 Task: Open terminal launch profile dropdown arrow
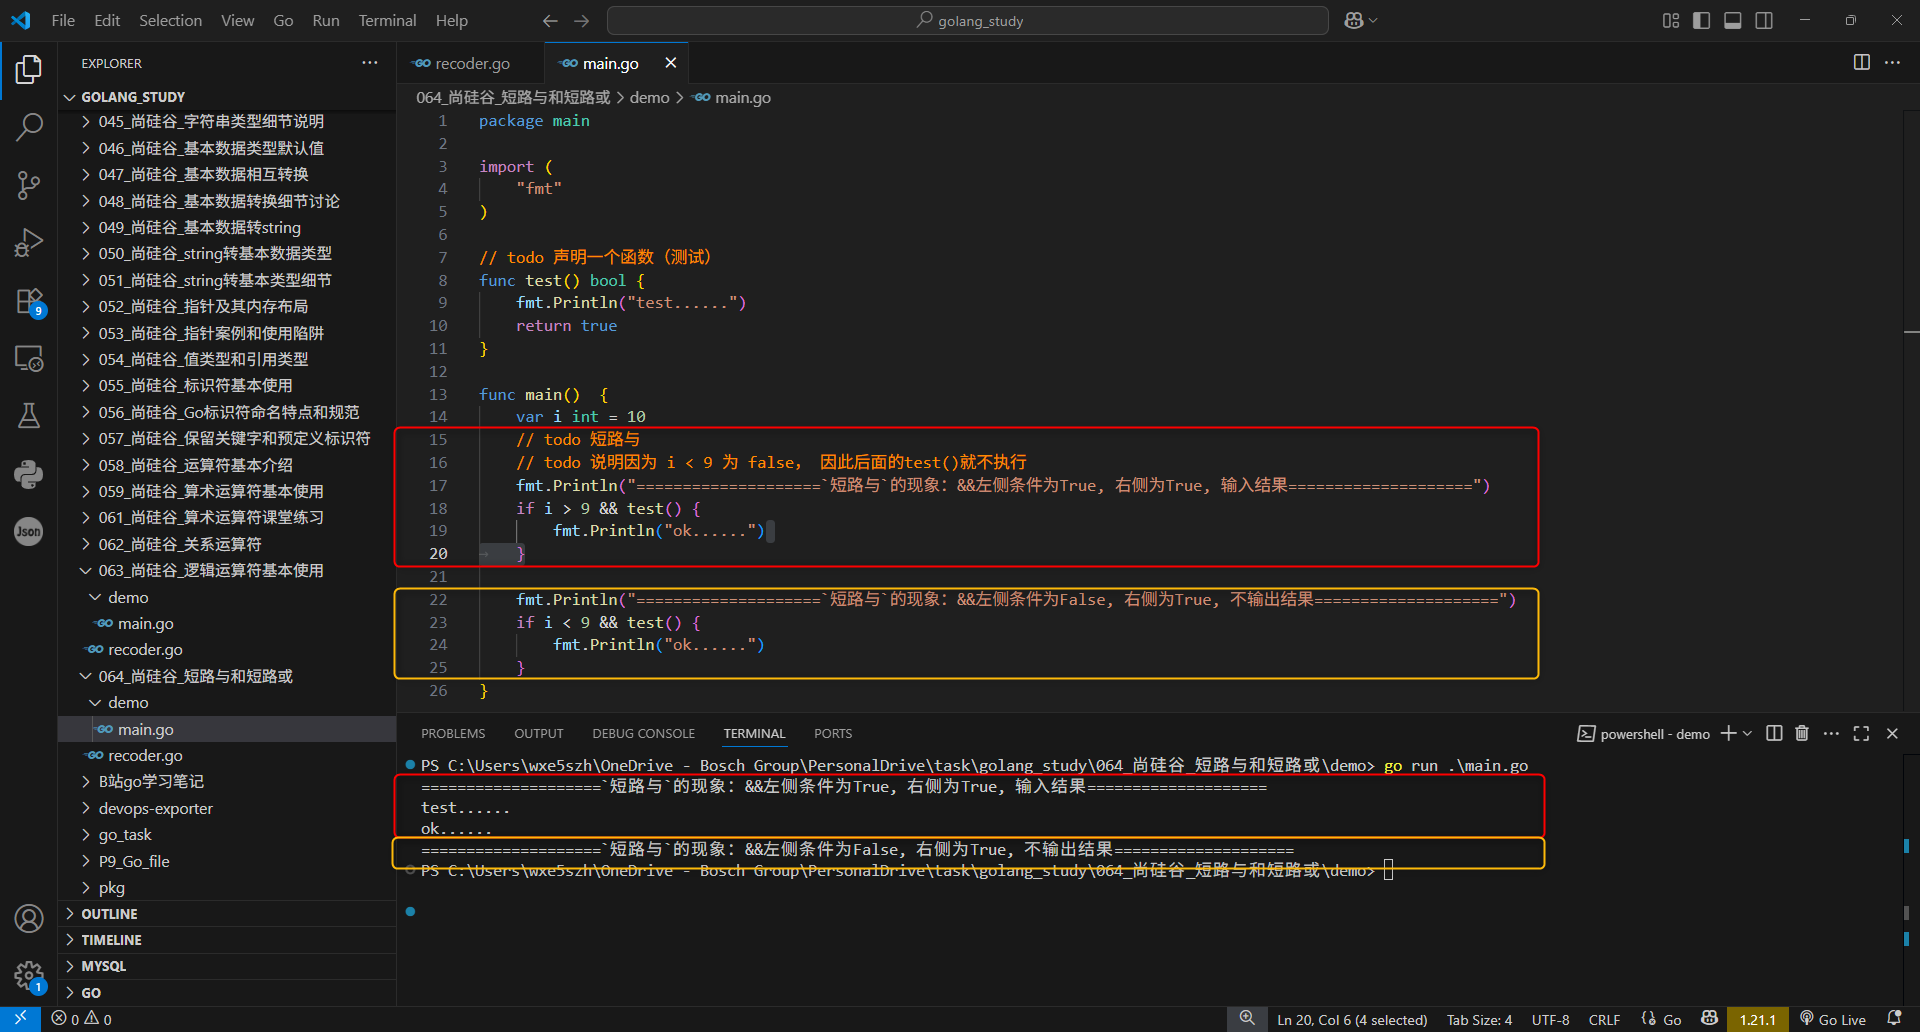[x=1747, y=734]
